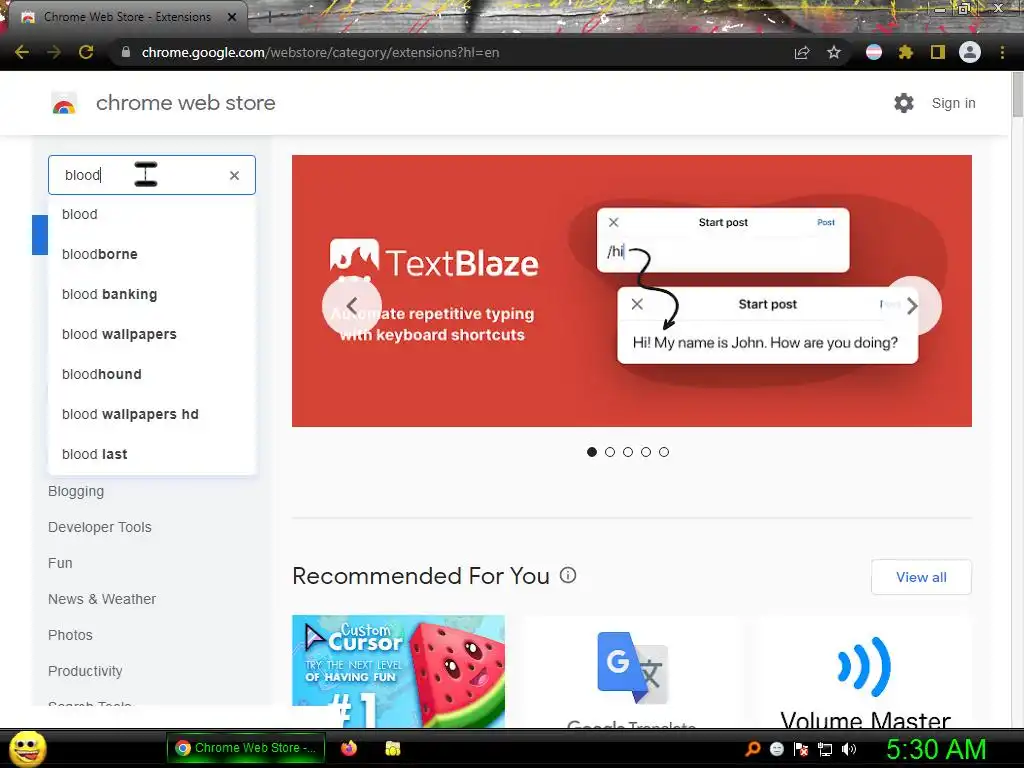
Task: Click the lock site info icon
Action: pos(125,52)
